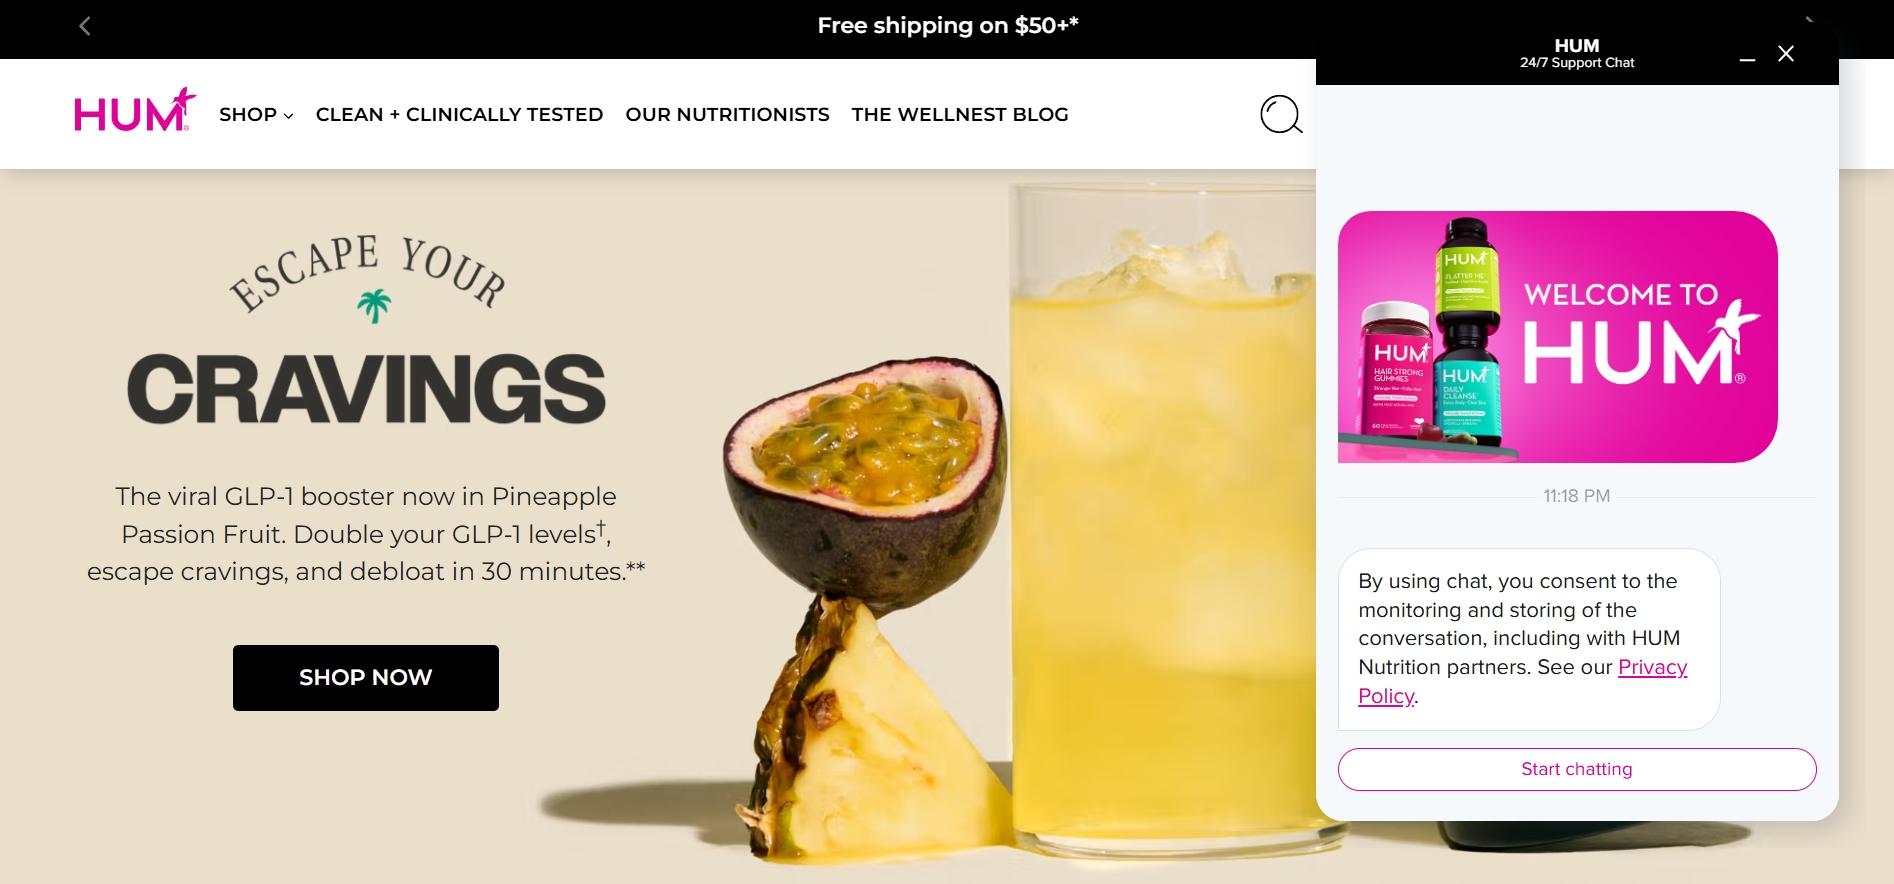Screen dimensions: 1894x884
Task: Click the small palm tree icon
Action: click(x=374, y=306)
